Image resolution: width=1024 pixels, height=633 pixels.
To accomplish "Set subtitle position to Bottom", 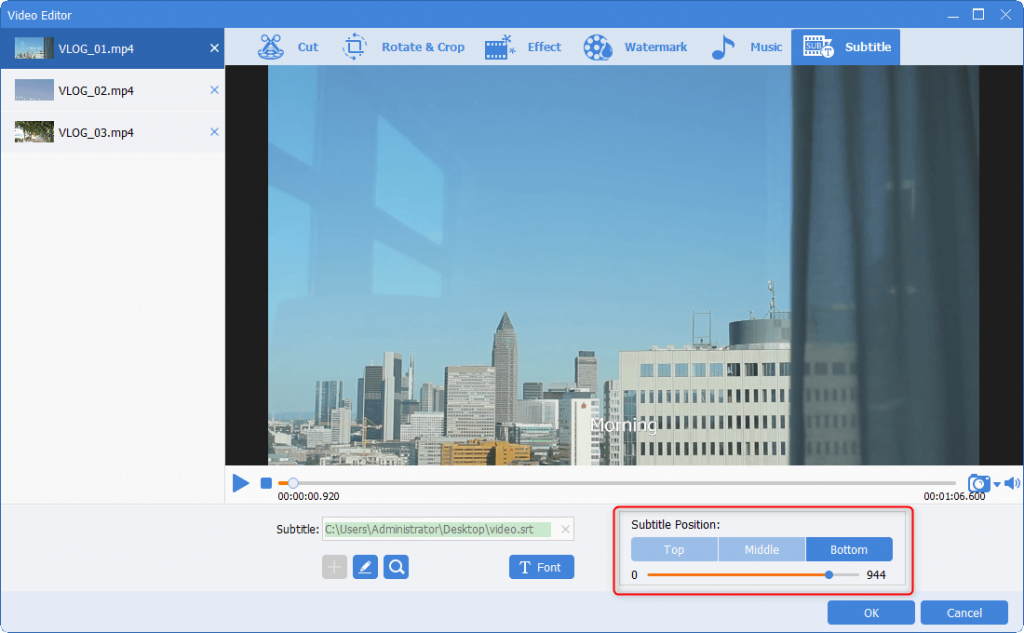I will tap(849, 550).
